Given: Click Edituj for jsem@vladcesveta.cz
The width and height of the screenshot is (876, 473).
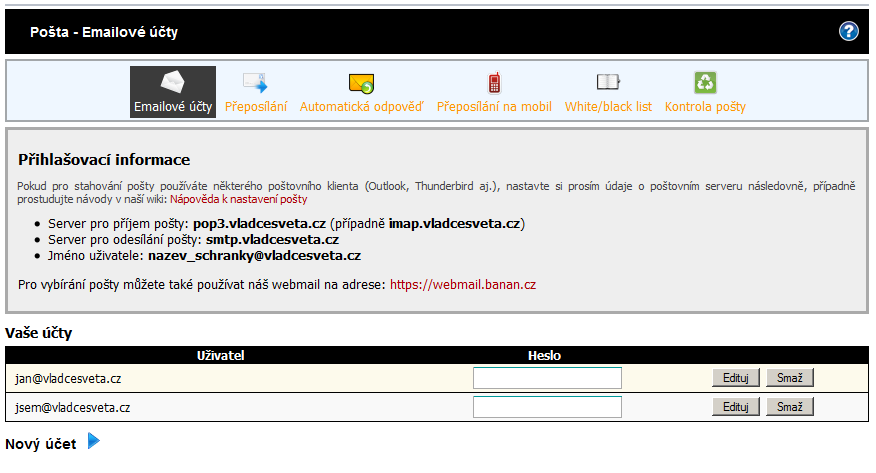Looking at the screenshot, I should (x=735, y=407).
